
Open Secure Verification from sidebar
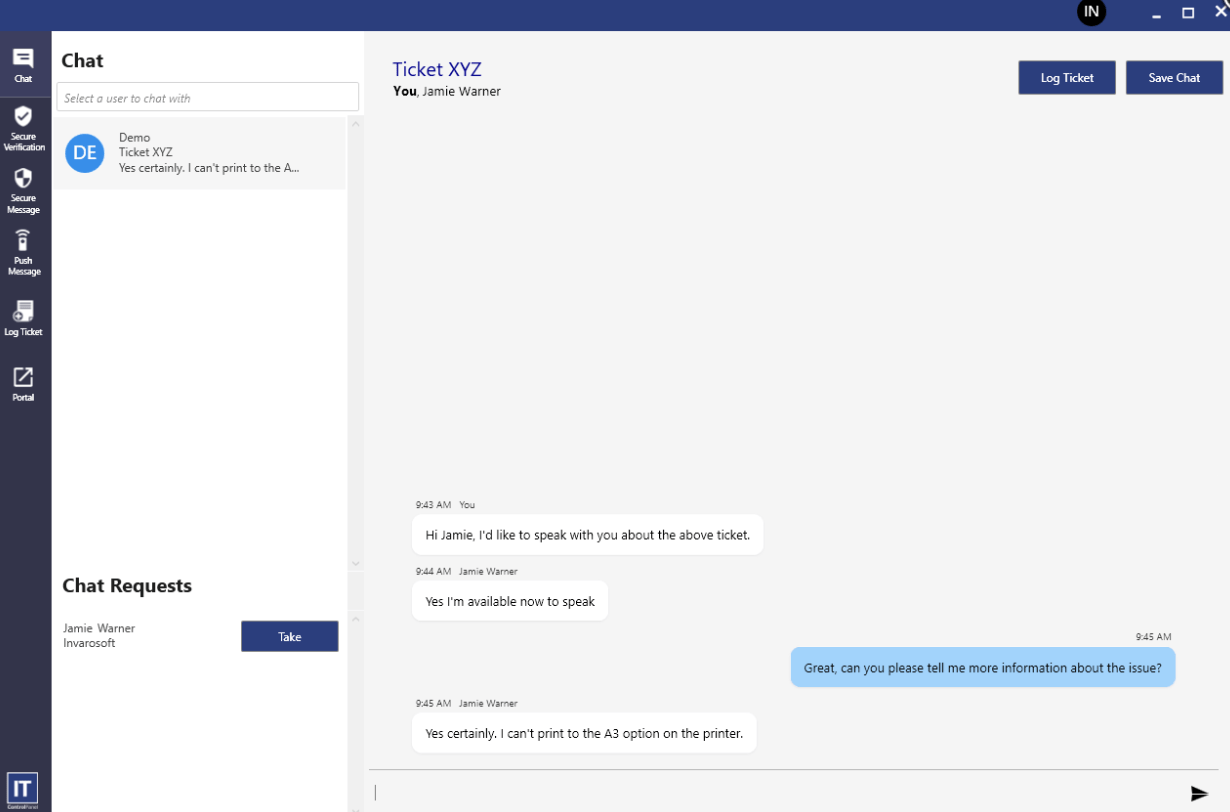[x=23, y=128]
